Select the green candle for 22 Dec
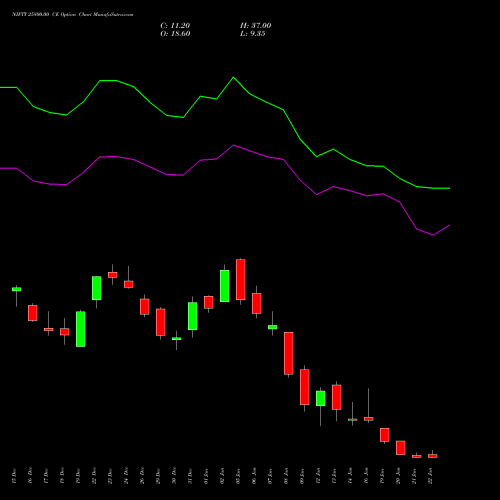This screenshot has width=500, height=500. (x=96, y=288)
